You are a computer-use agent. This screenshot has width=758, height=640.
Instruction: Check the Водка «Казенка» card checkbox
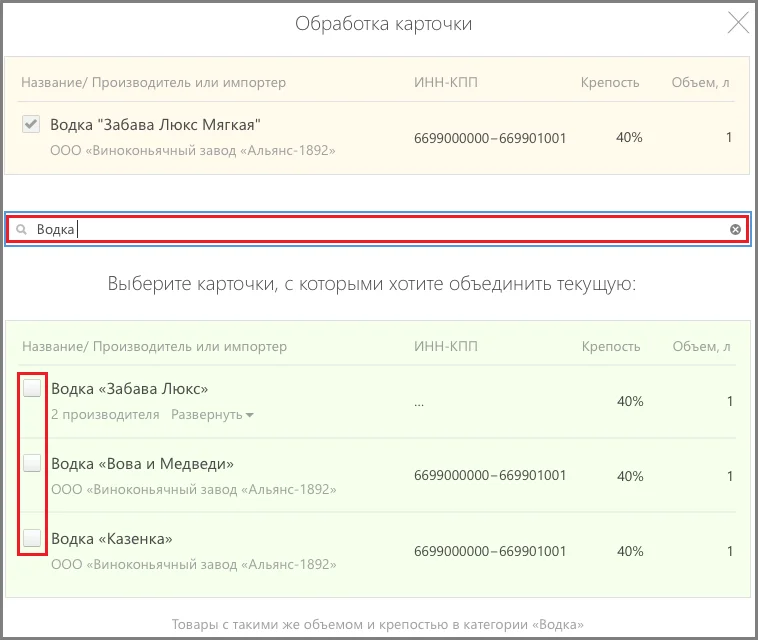pos(32,538)
